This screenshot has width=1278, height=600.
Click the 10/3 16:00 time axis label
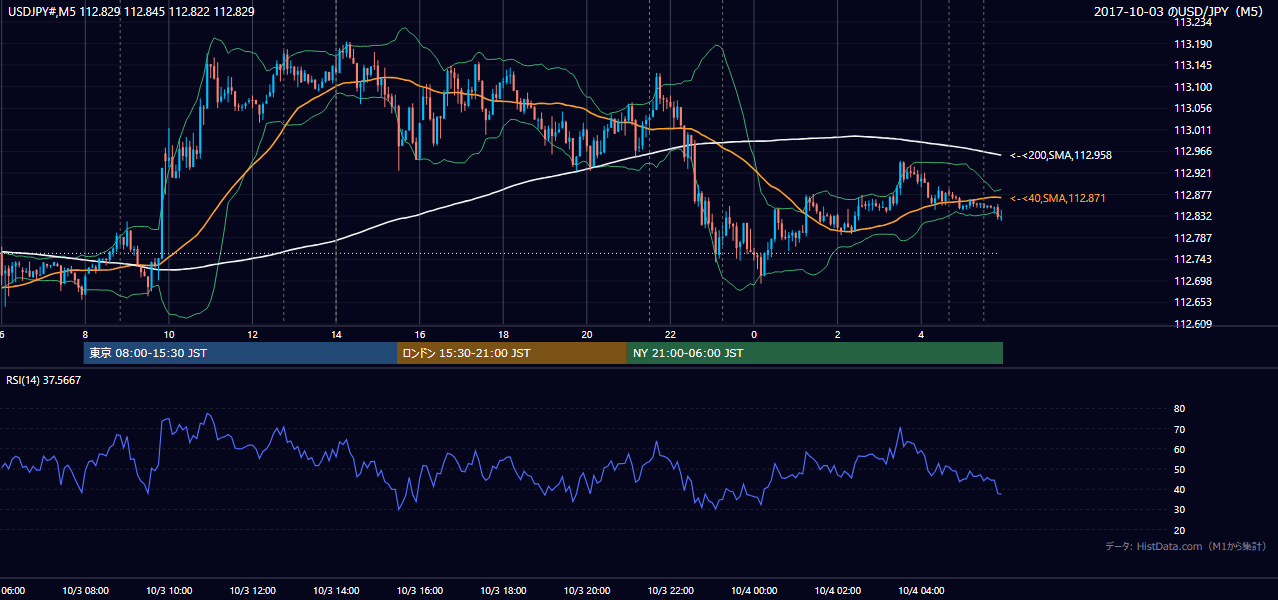point(420,590)
